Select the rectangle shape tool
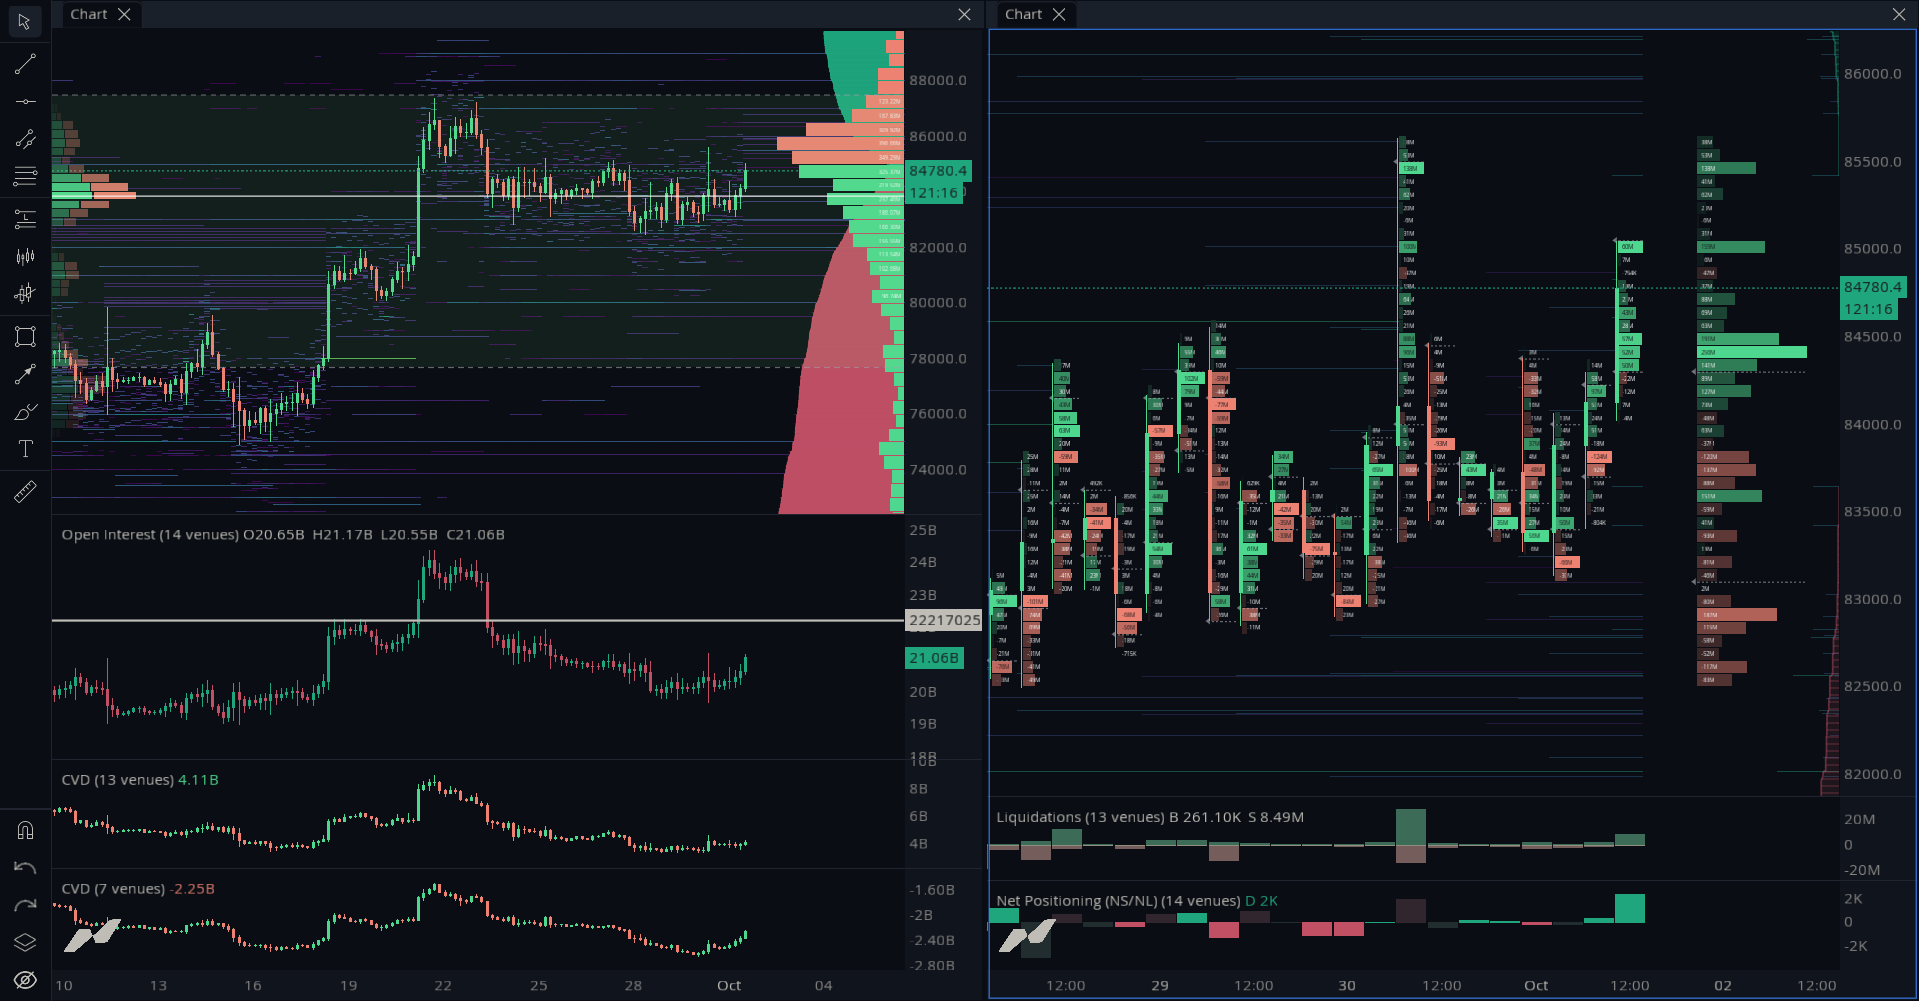 [25, 336]
